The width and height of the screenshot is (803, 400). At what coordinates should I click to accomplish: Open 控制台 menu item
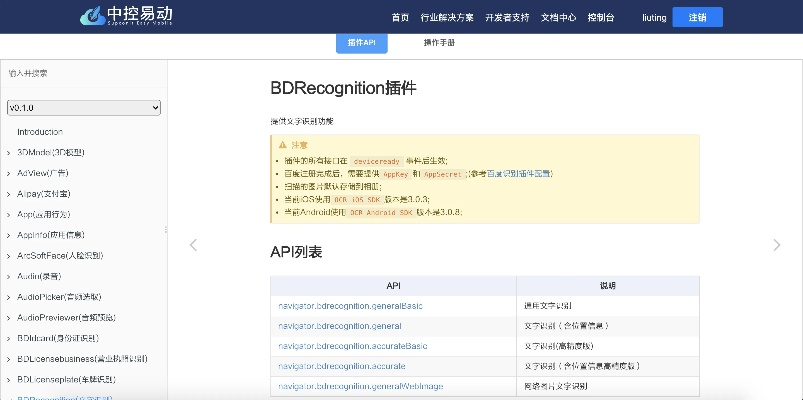point(601,17)
